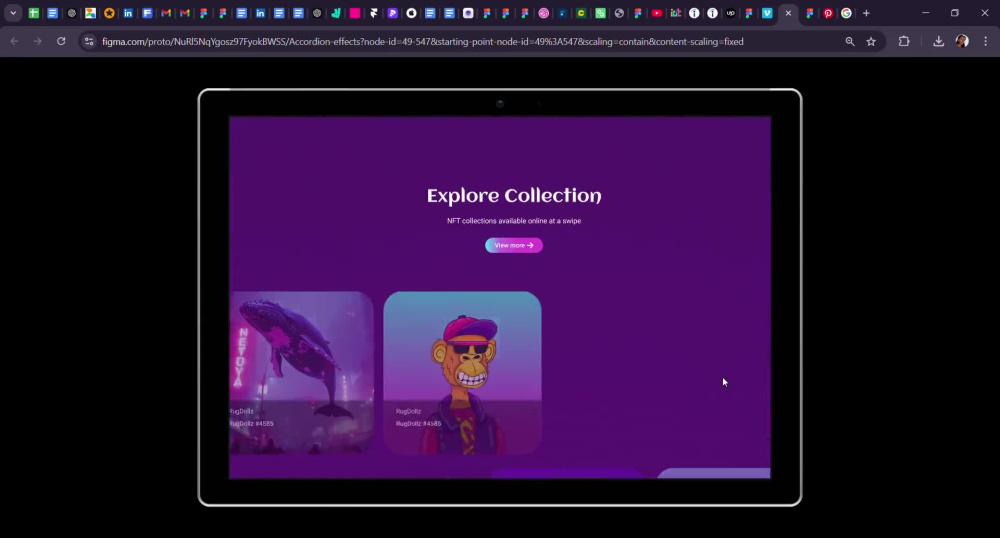Viewport: 1000px width, 538px height.
Task: Bookmark this page with the star
Action: (x=871, y=41)
